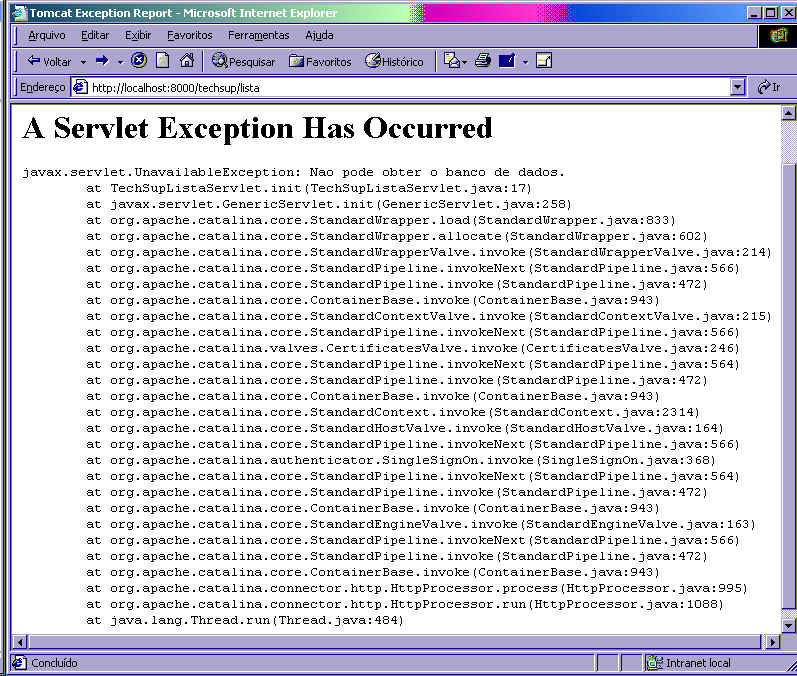Click the Forward arrow icon
The image size is (797, 676).
click(x=102, y=61)
